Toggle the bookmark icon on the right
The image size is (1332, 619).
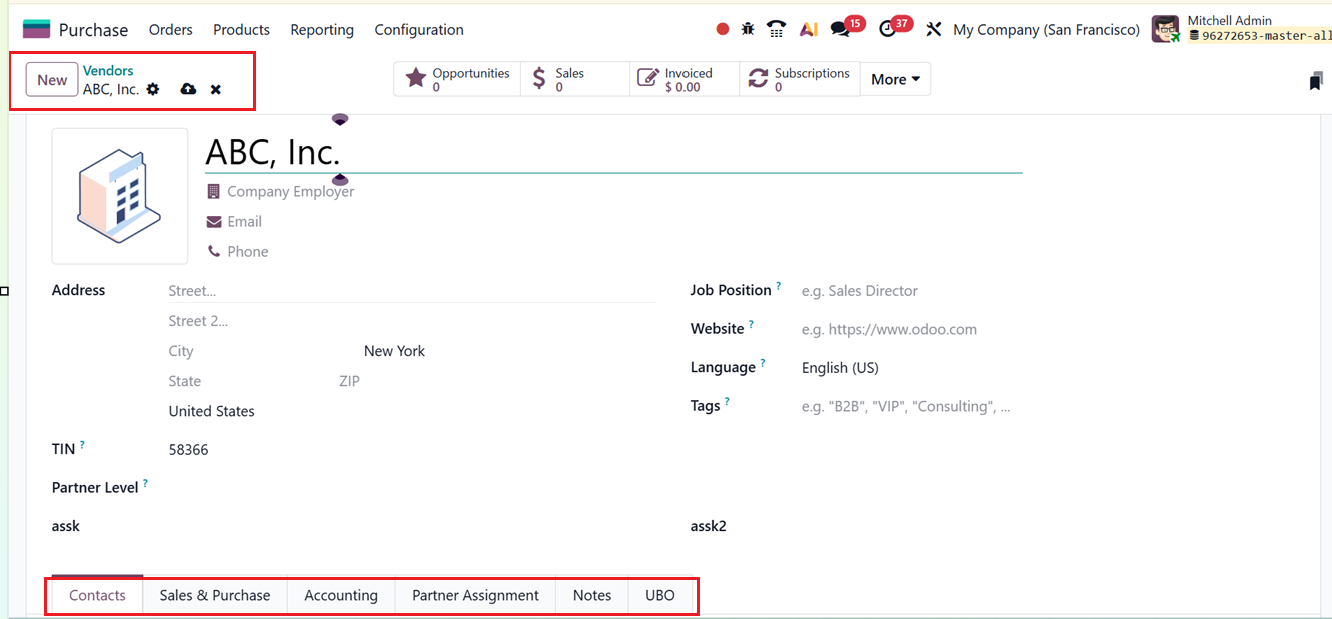pyautogui.click(x=1315, y=82)
